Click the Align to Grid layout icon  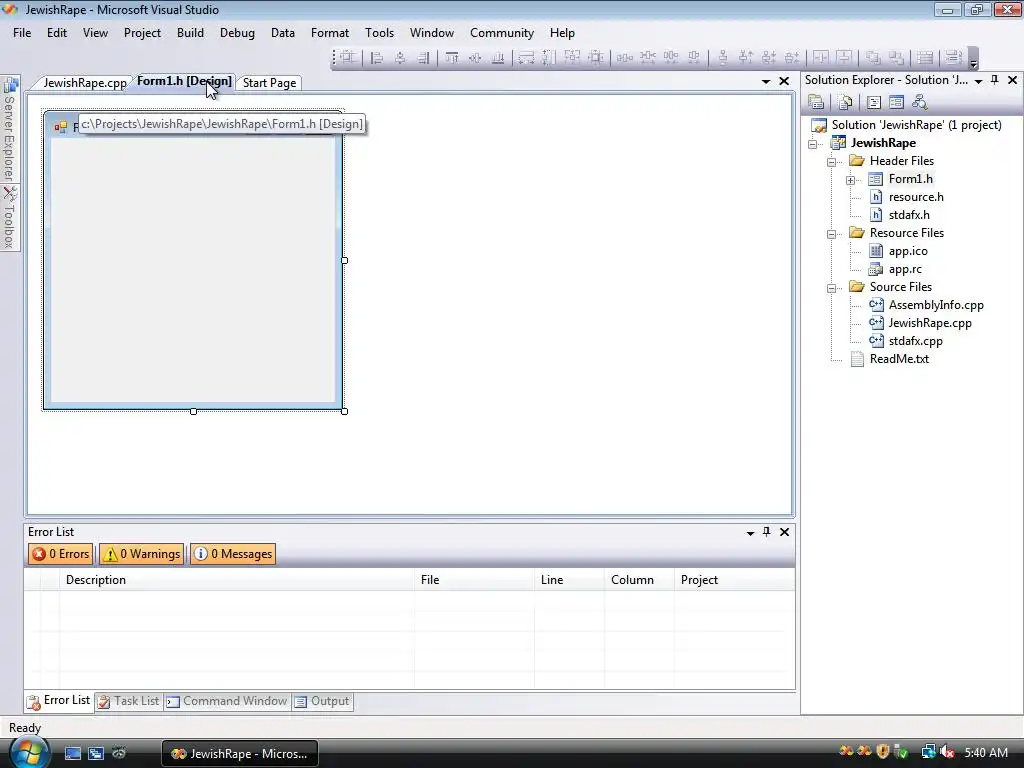[x=347, y=58]
